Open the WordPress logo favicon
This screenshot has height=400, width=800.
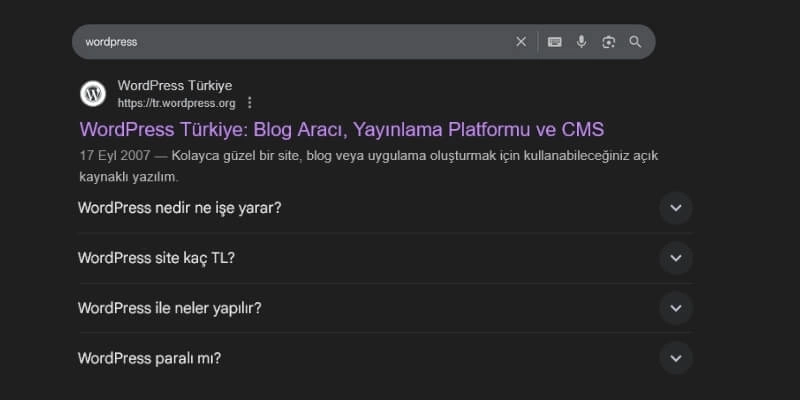pos(93,94)
